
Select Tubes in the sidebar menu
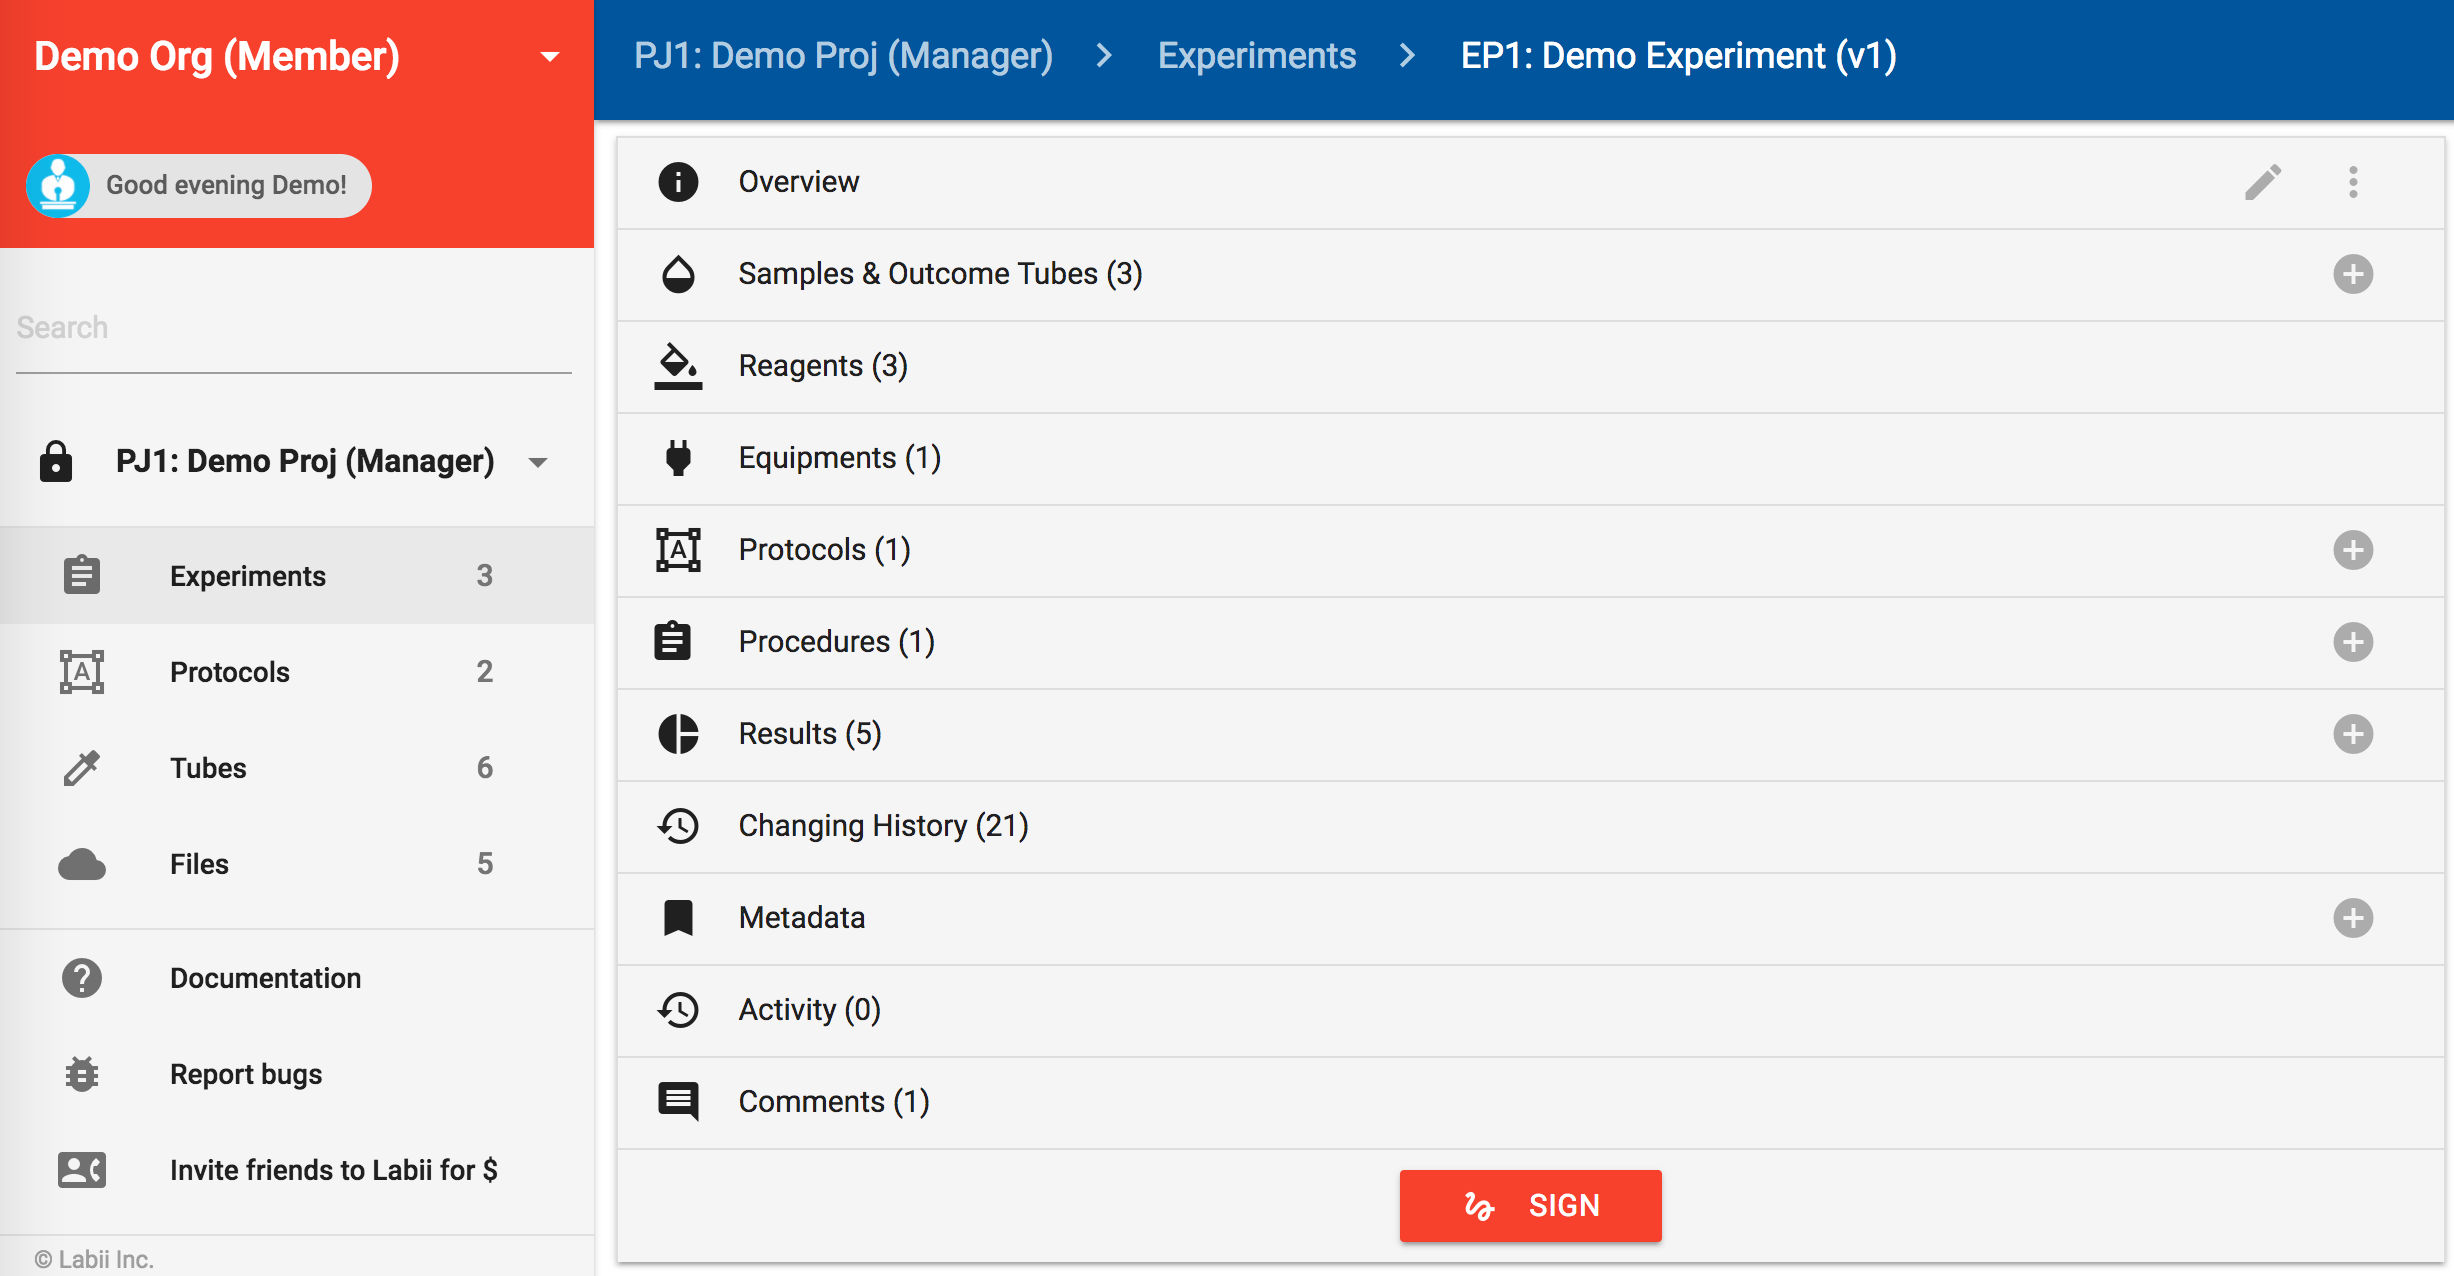tap(208, 768)
